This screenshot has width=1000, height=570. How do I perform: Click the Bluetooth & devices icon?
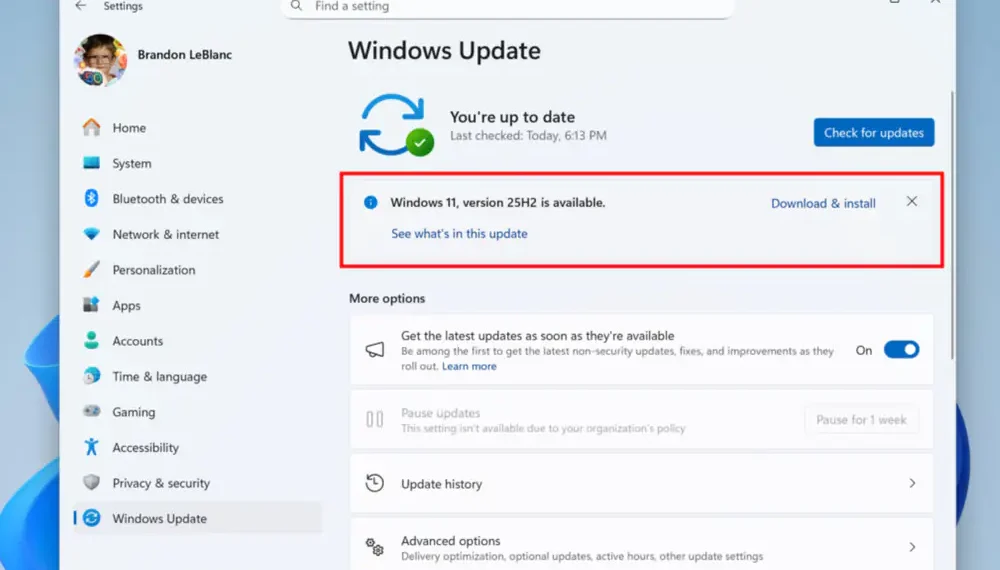(92, 199)
